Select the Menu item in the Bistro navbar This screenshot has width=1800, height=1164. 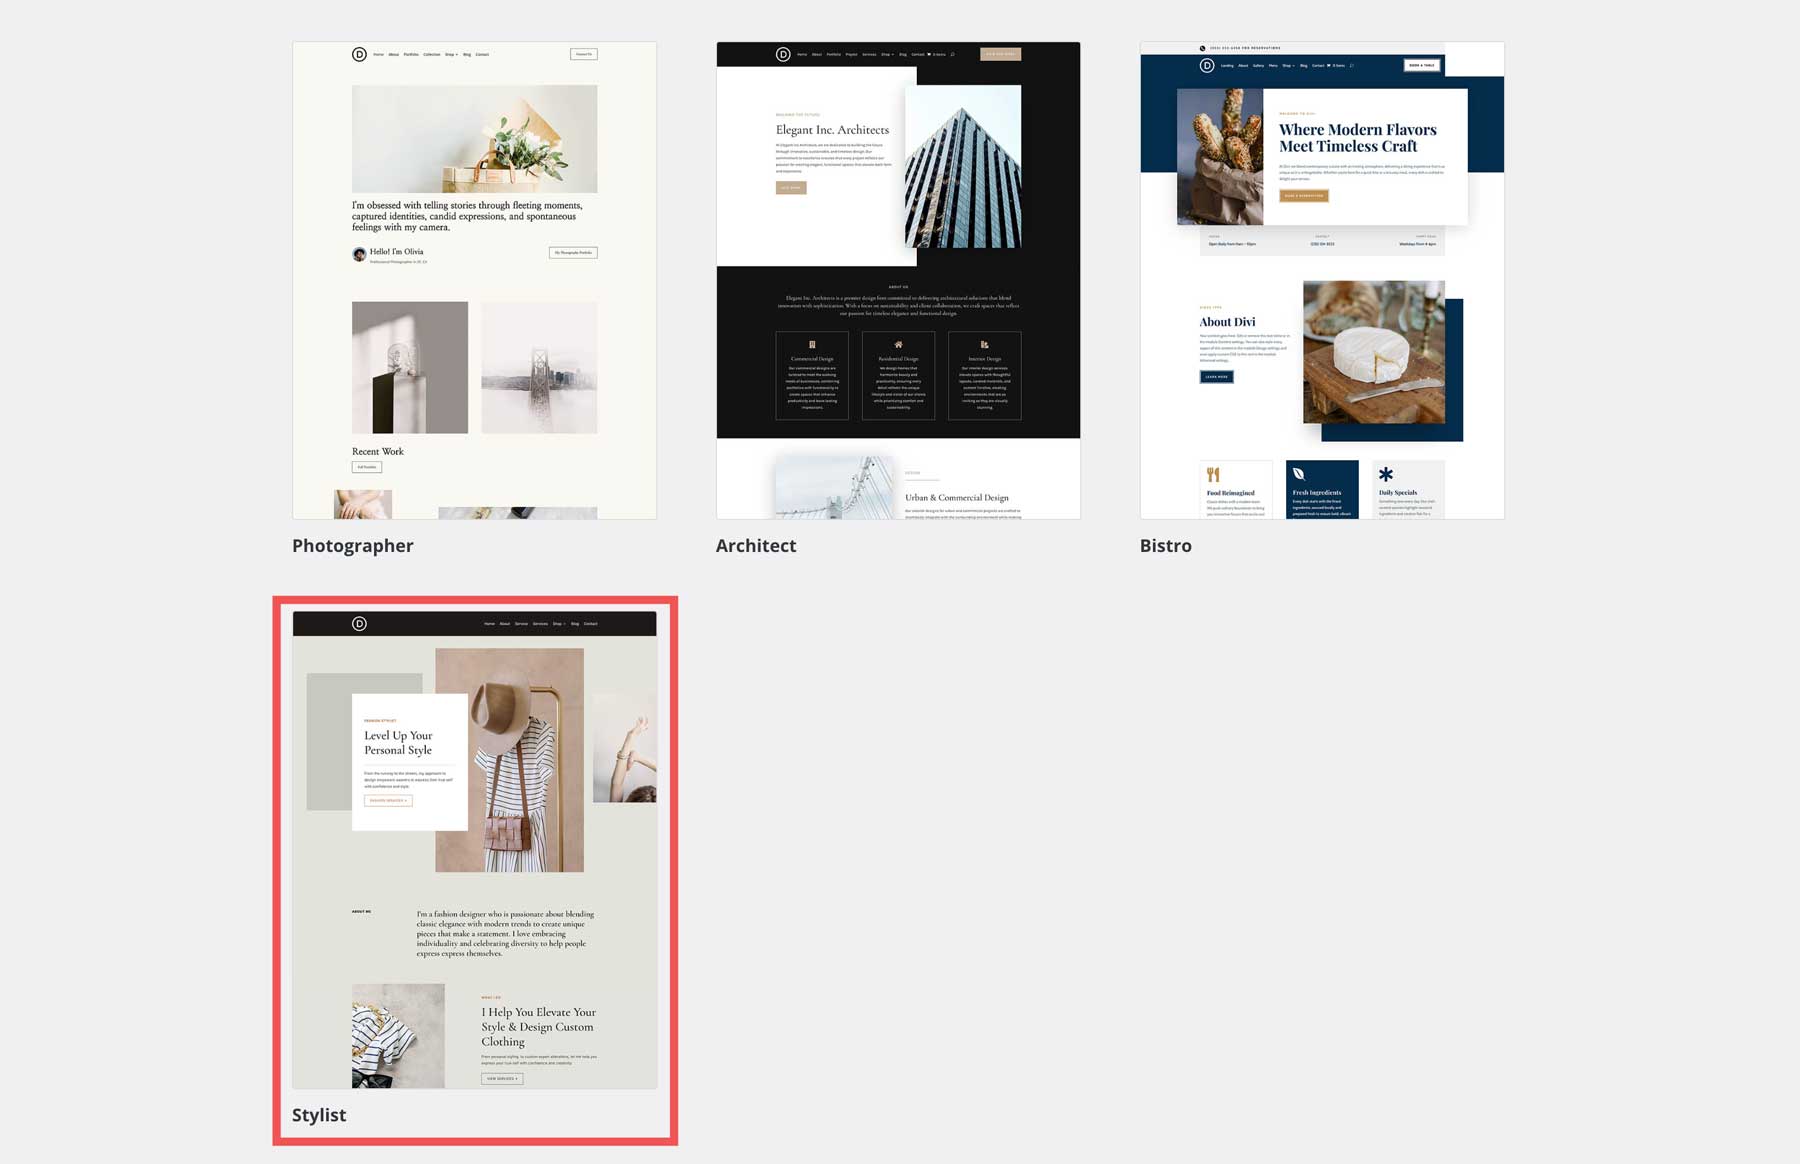click(x=1272, y=66)
